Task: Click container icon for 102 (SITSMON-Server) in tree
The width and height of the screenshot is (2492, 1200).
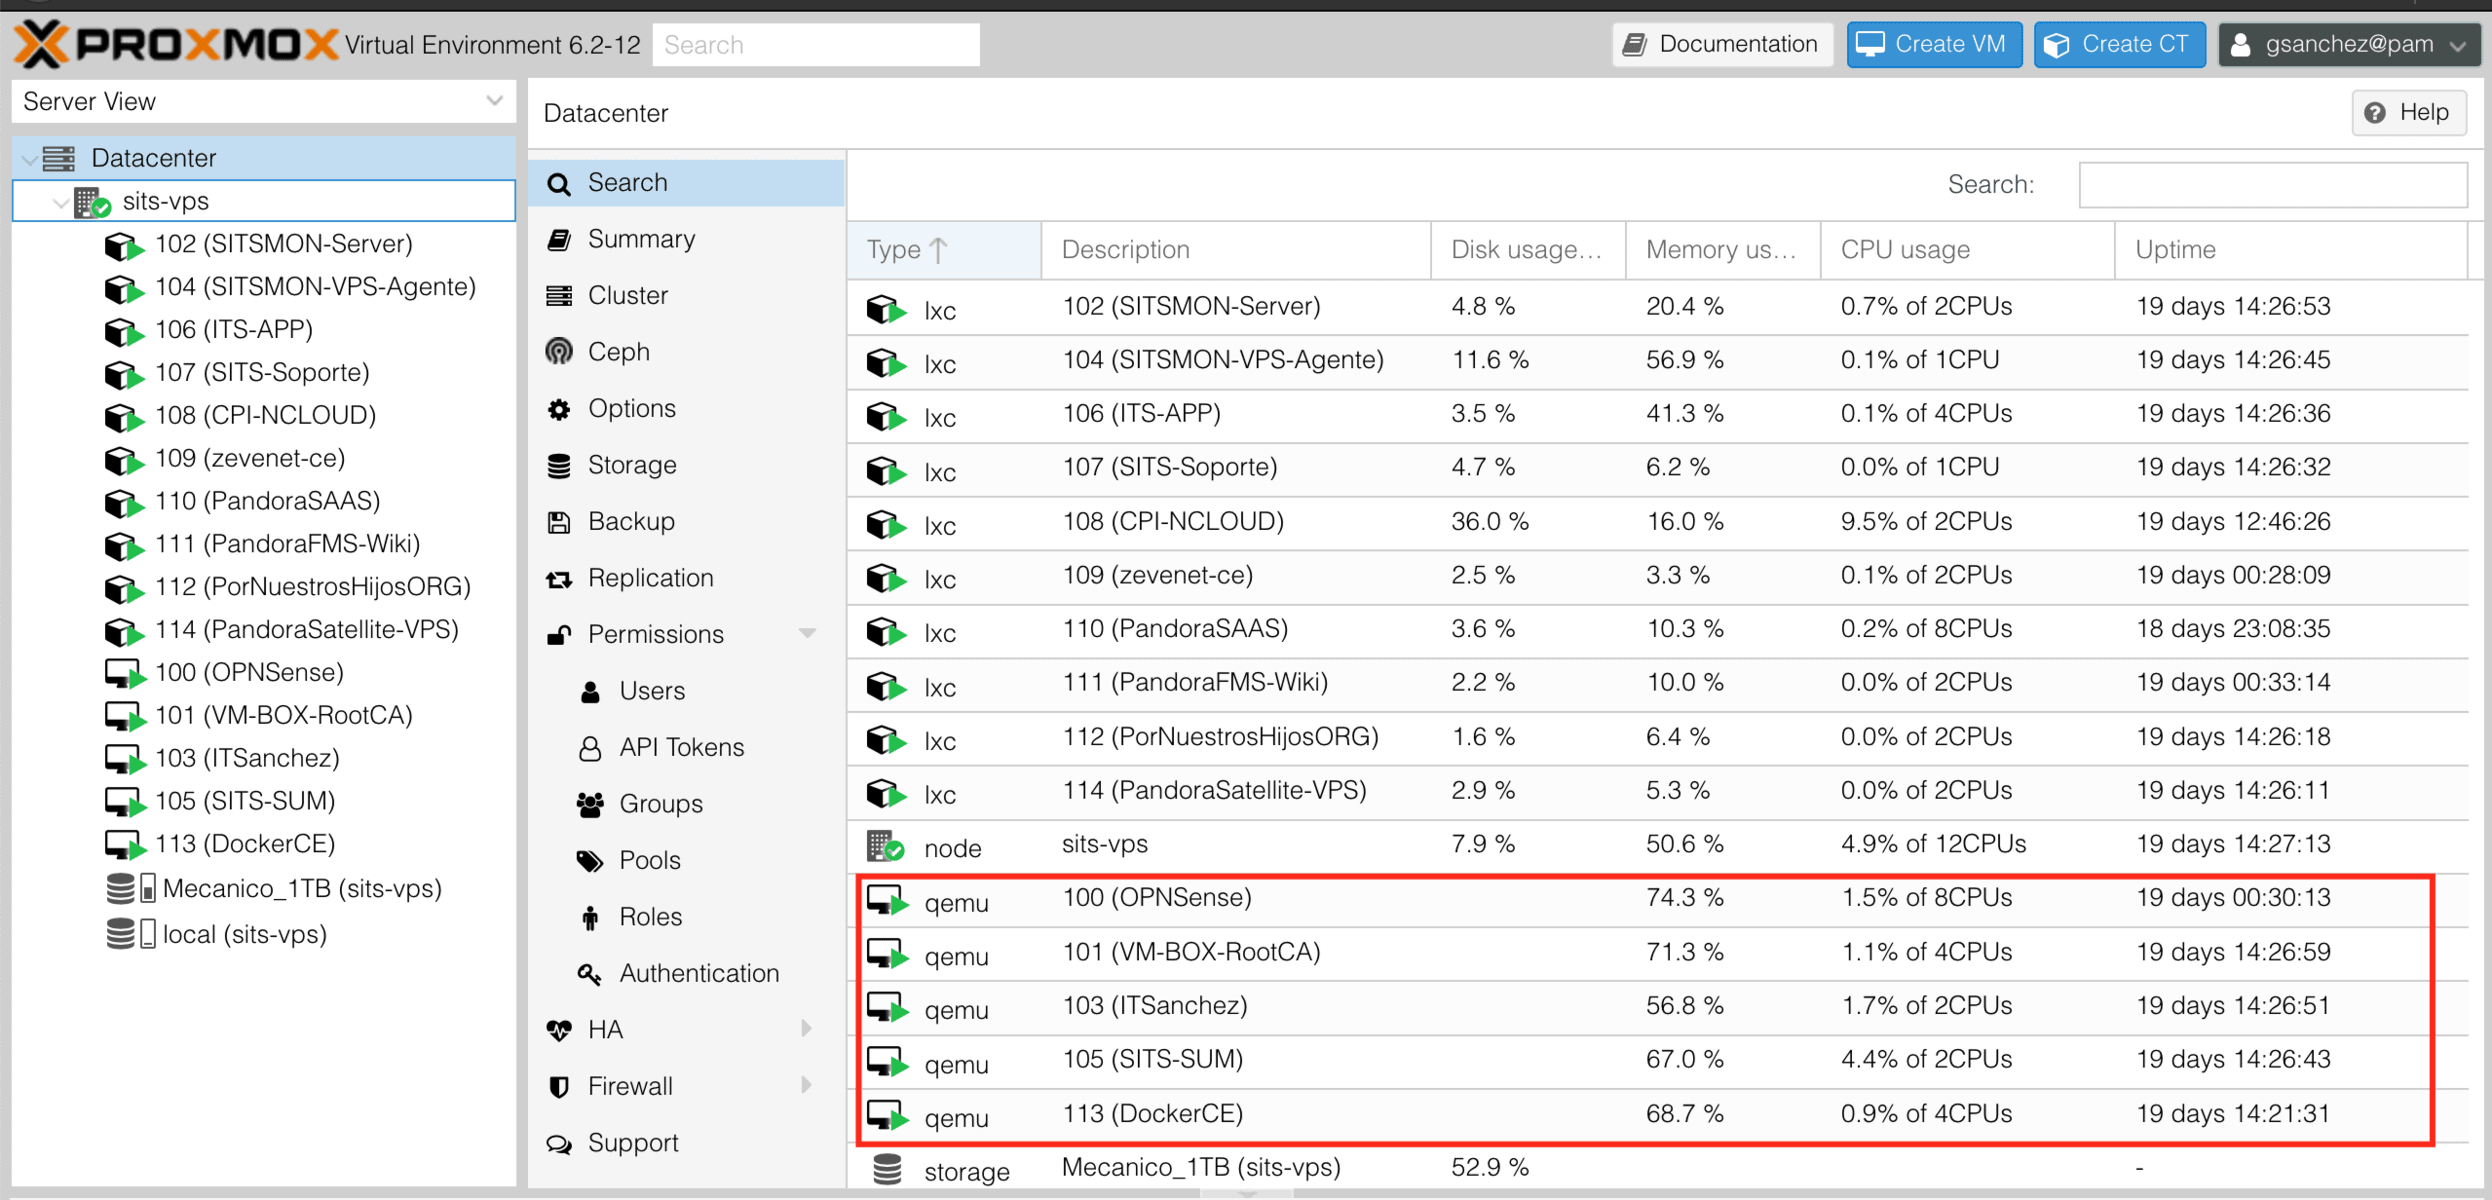Action: pyautogui.click(x=124, y=245)
